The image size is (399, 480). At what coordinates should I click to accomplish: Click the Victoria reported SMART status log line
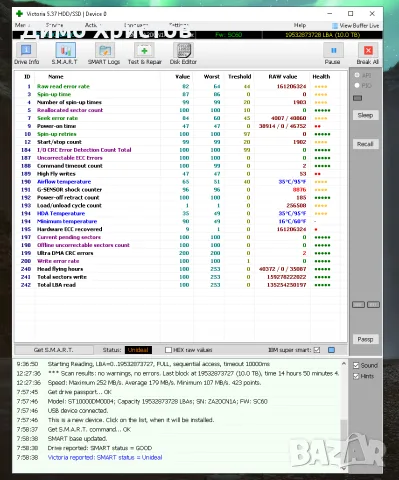(105, 457)
